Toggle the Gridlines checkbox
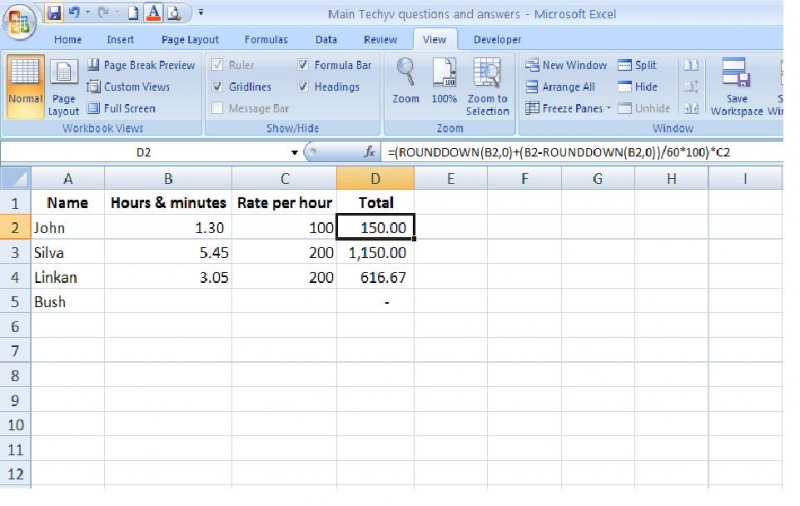 [x=218, y=87]
